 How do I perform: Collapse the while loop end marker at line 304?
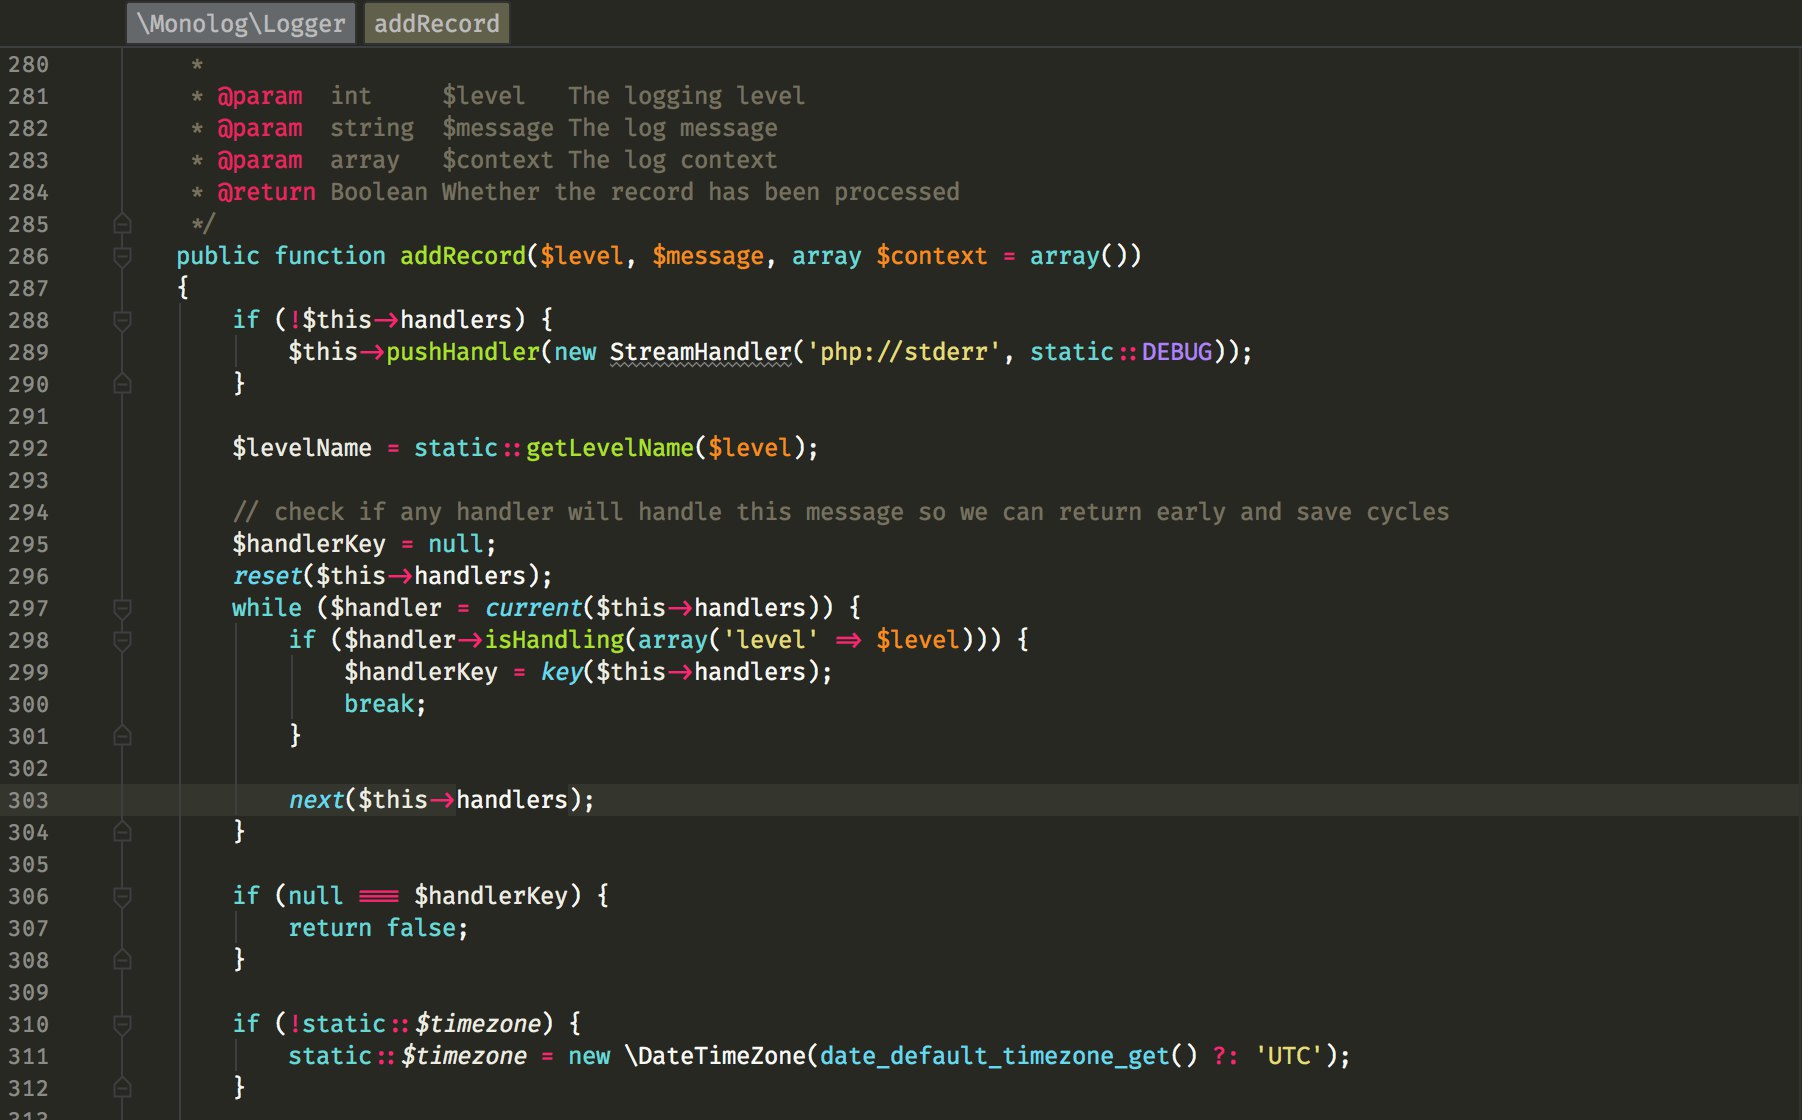click(121, 832)
